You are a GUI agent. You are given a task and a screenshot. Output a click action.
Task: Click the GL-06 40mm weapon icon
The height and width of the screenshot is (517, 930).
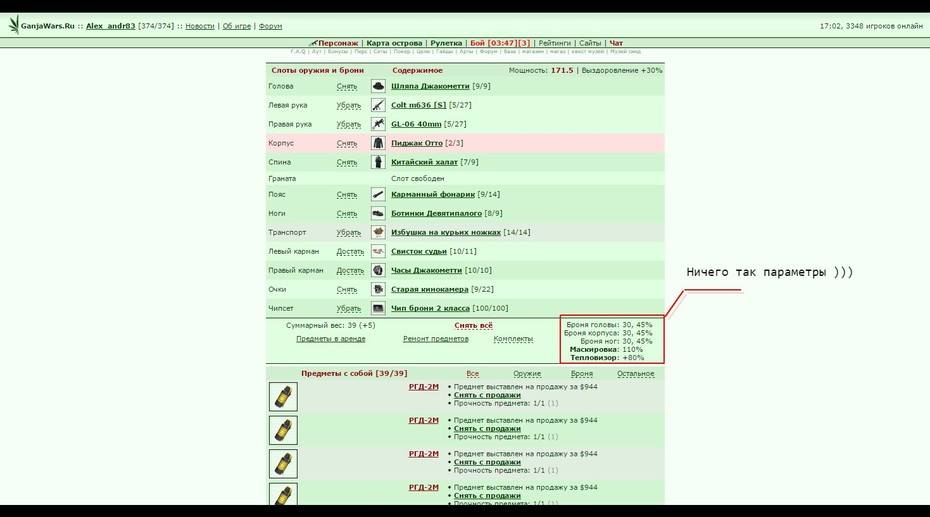point(378,124)
